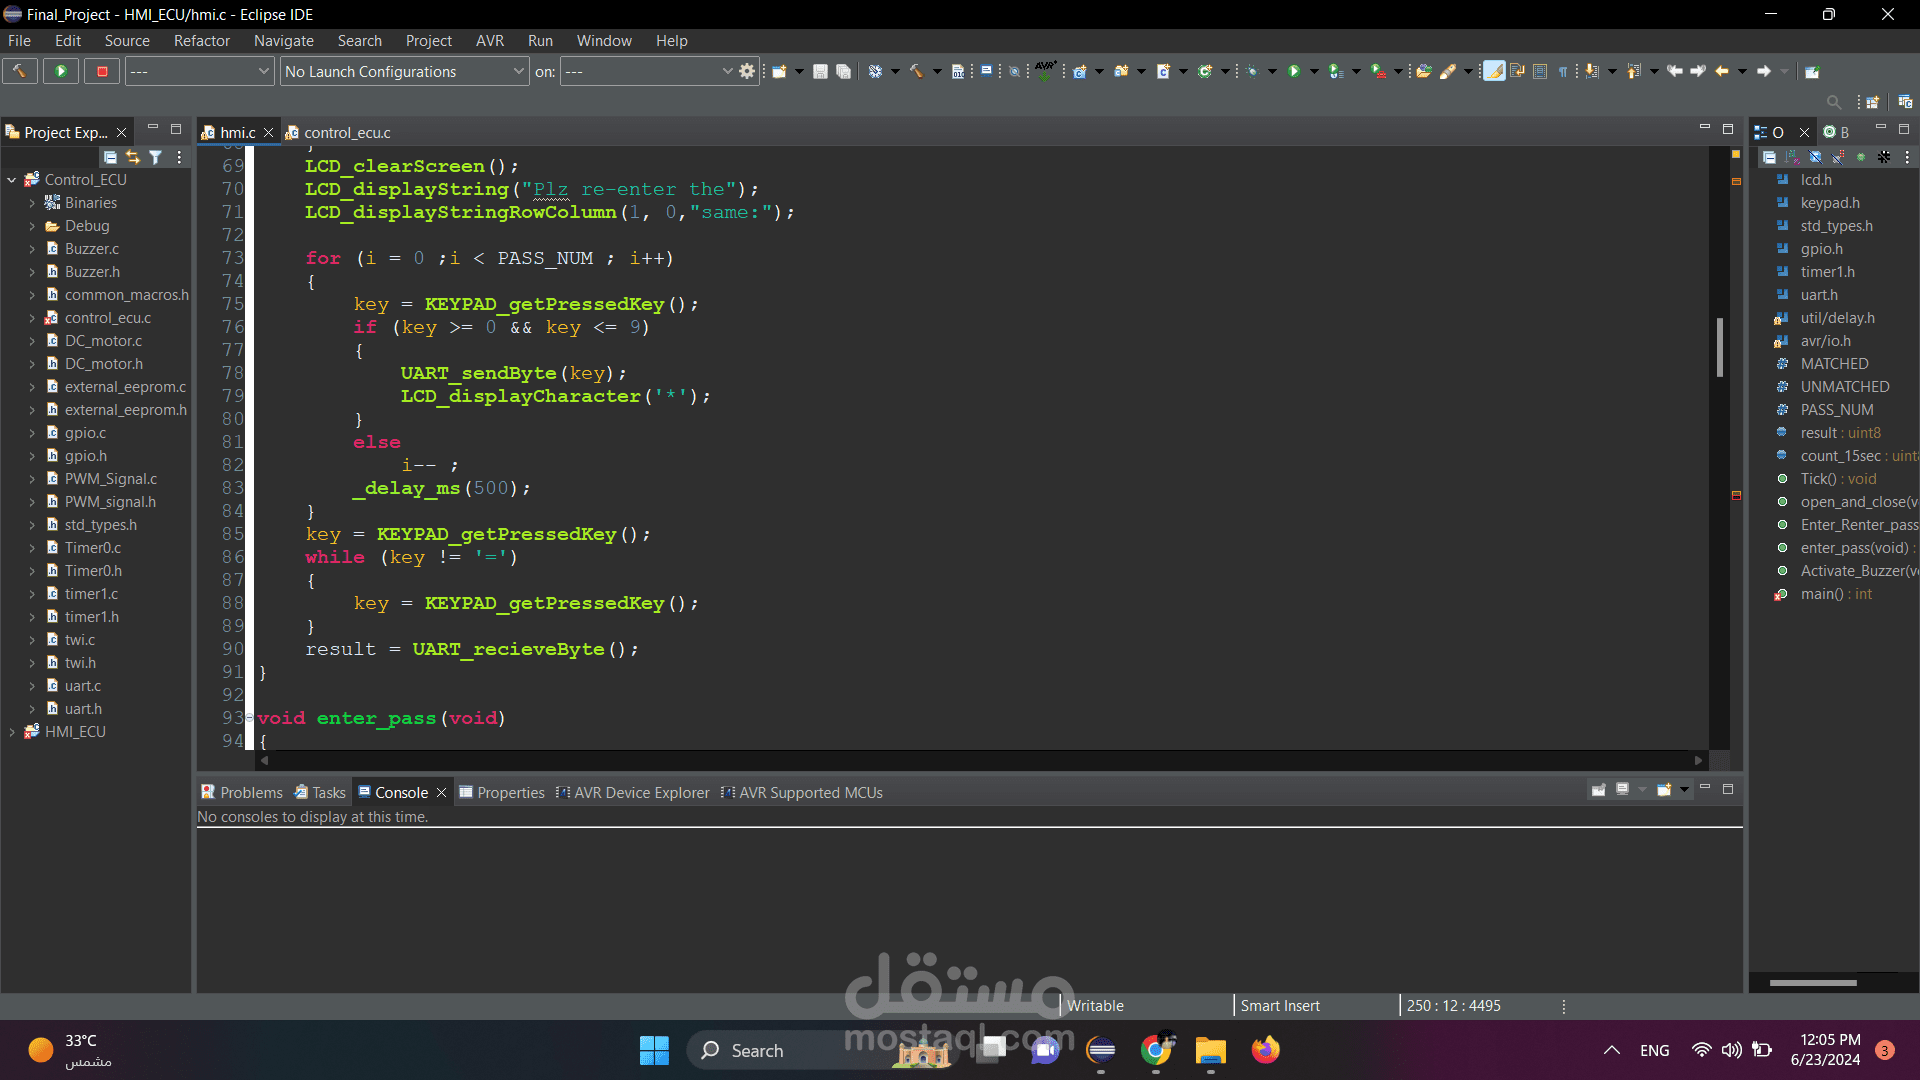Switch to the control_ecu.c editor tab
Viewport: 1920px width, 1080px height.
click(x=346, y=132)
